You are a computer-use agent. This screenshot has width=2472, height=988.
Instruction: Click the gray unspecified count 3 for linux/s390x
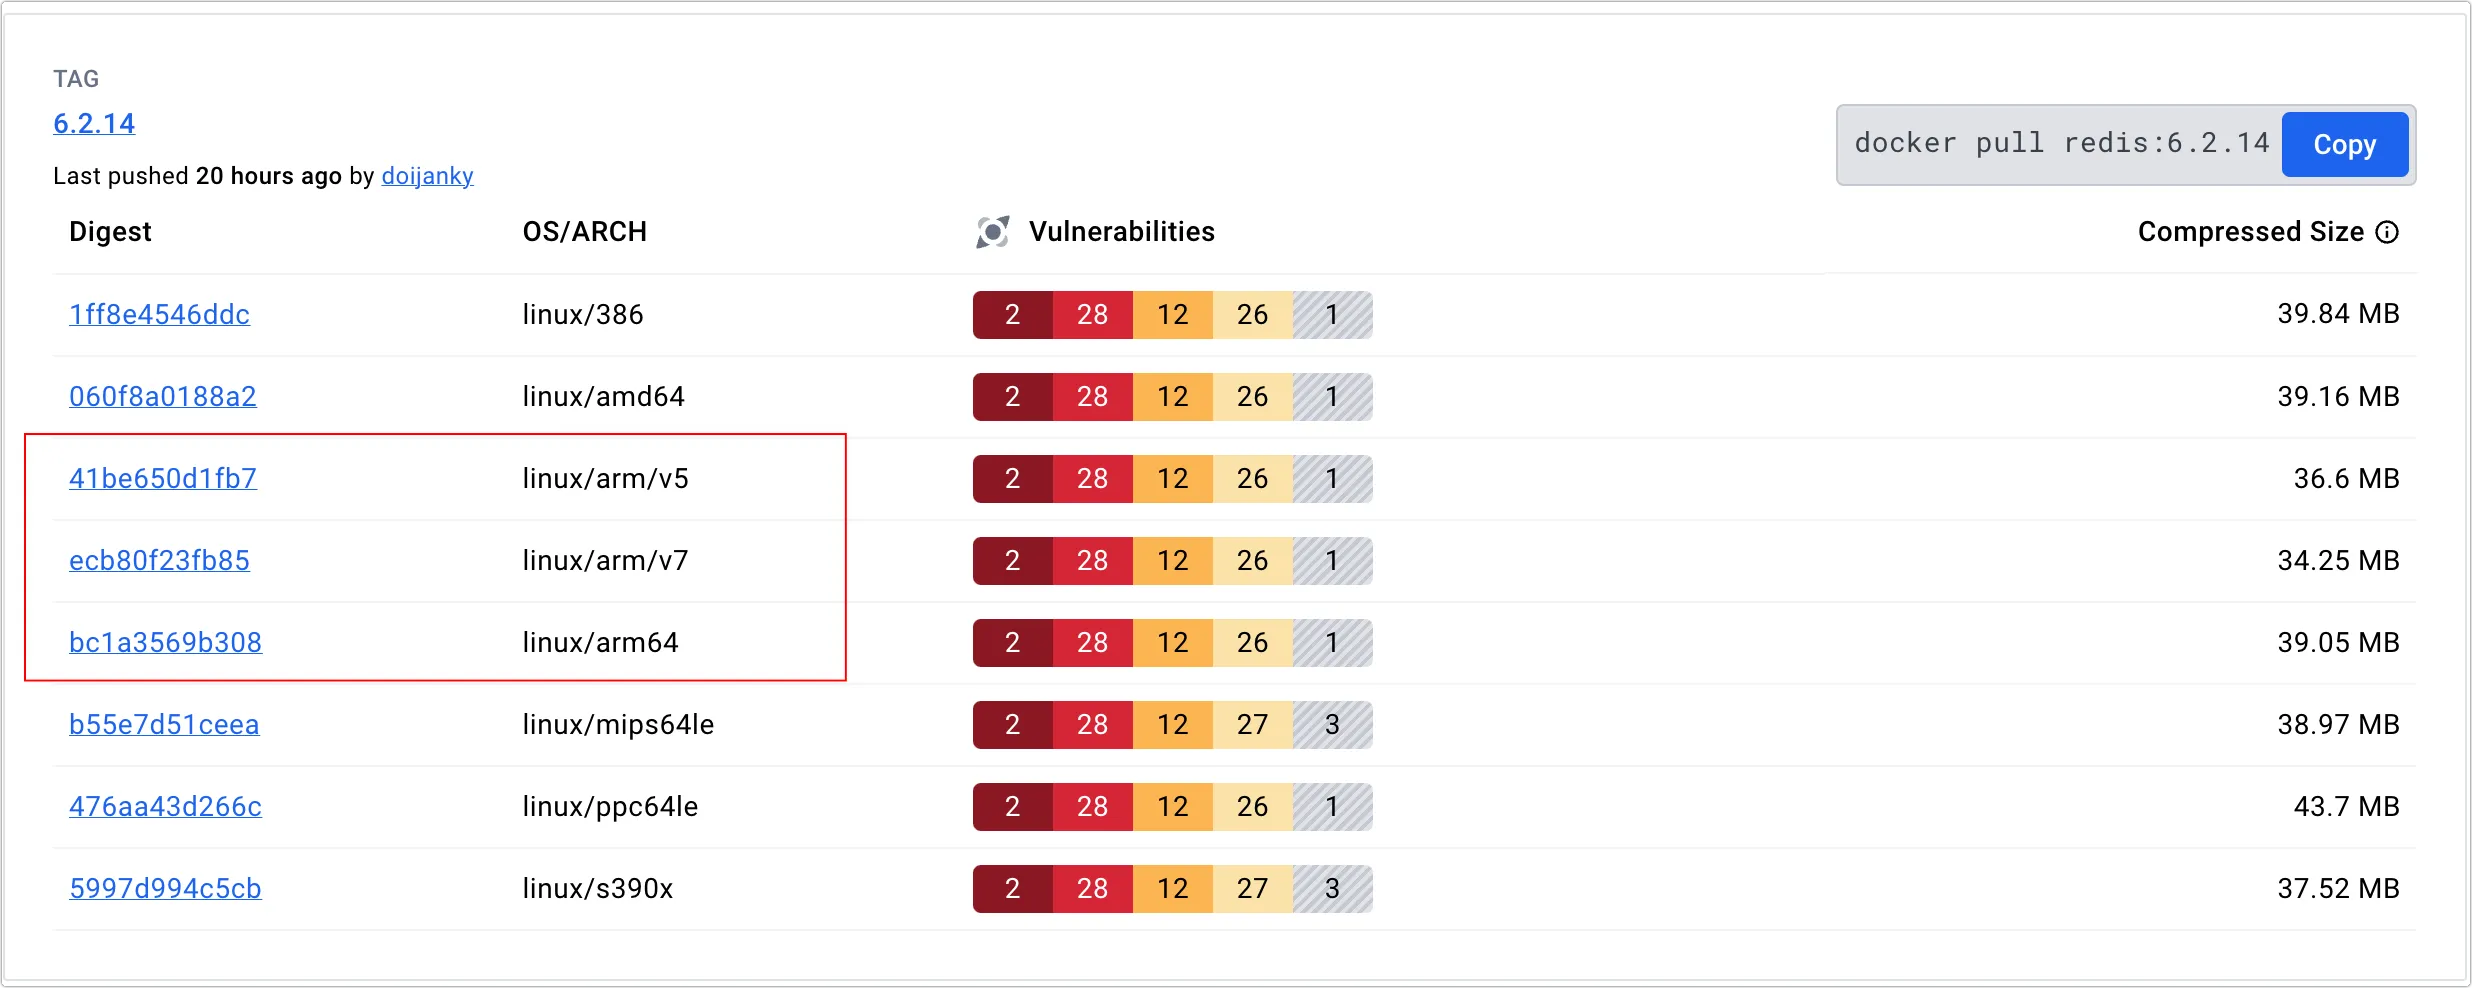pyautogui.click(x=1332, y=889)
